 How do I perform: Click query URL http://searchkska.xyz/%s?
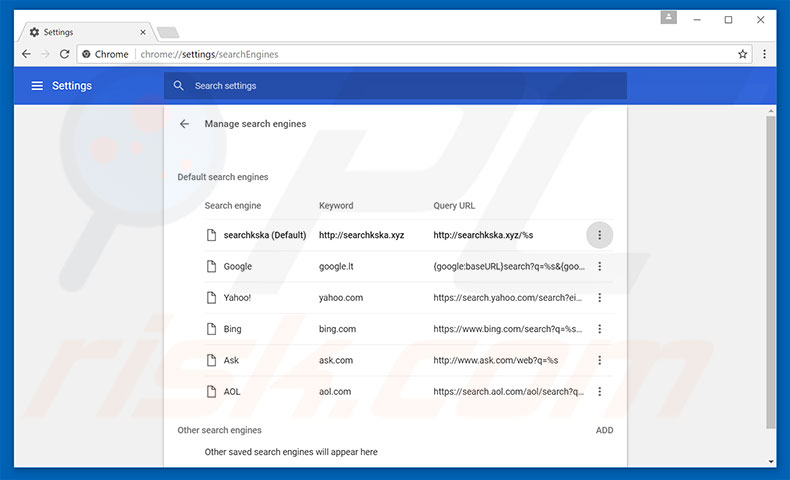click(483, 235)
